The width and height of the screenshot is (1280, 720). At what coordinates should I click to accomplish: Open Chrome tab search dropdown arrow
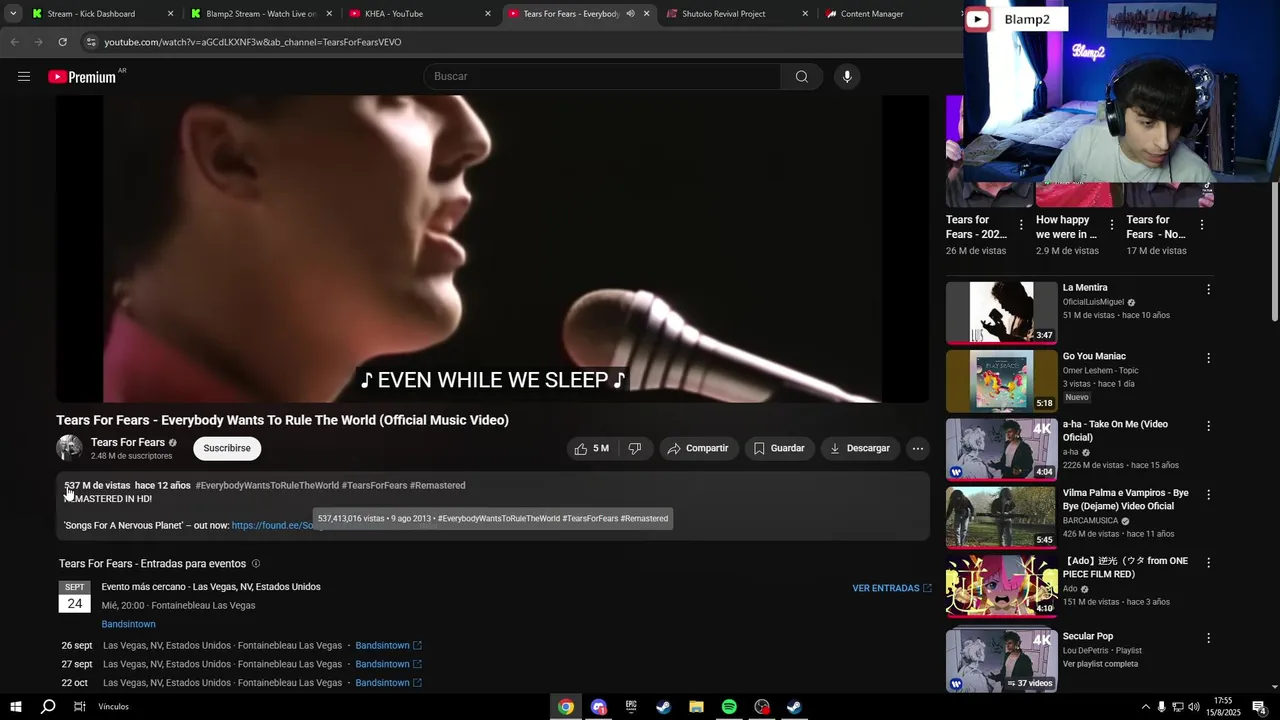(13, 14)
